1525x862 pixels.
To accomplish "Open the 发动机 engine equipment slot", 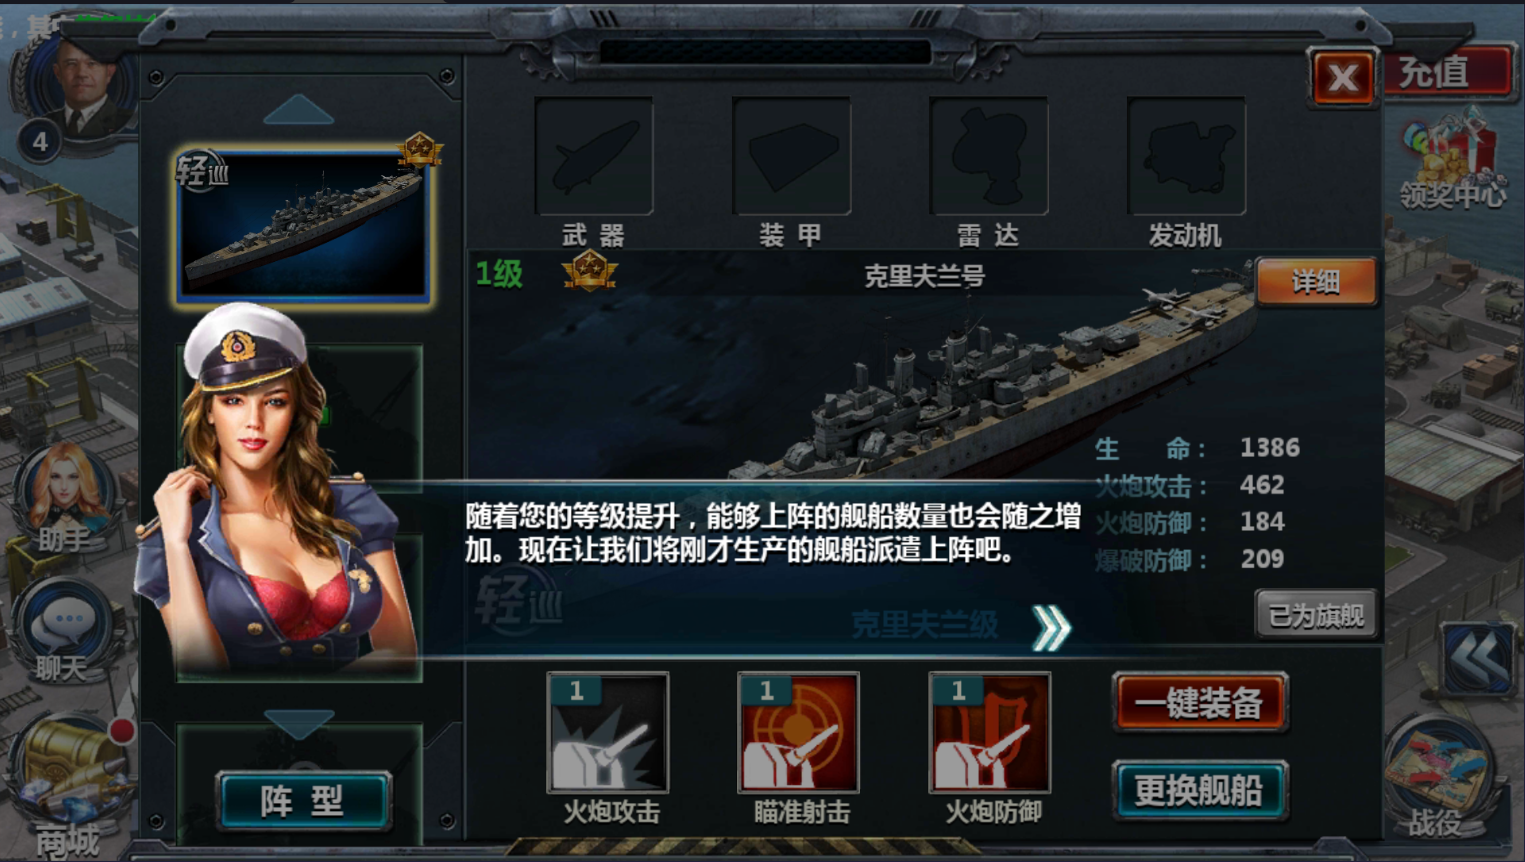I will point(1186,156).
